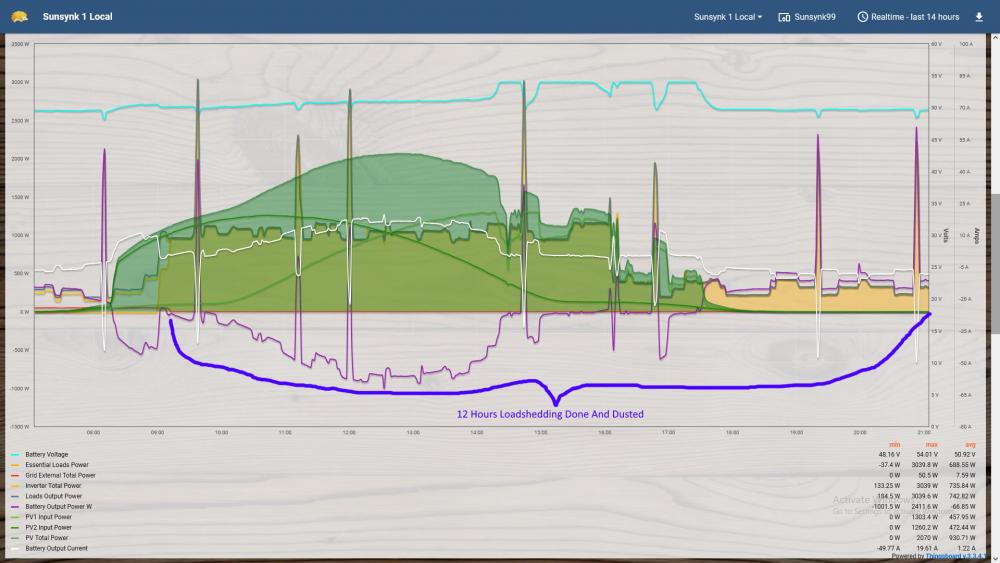Click the vertical scrollbar up arrow
This screenshot has width=1000, height=563.
pos(995,38)
